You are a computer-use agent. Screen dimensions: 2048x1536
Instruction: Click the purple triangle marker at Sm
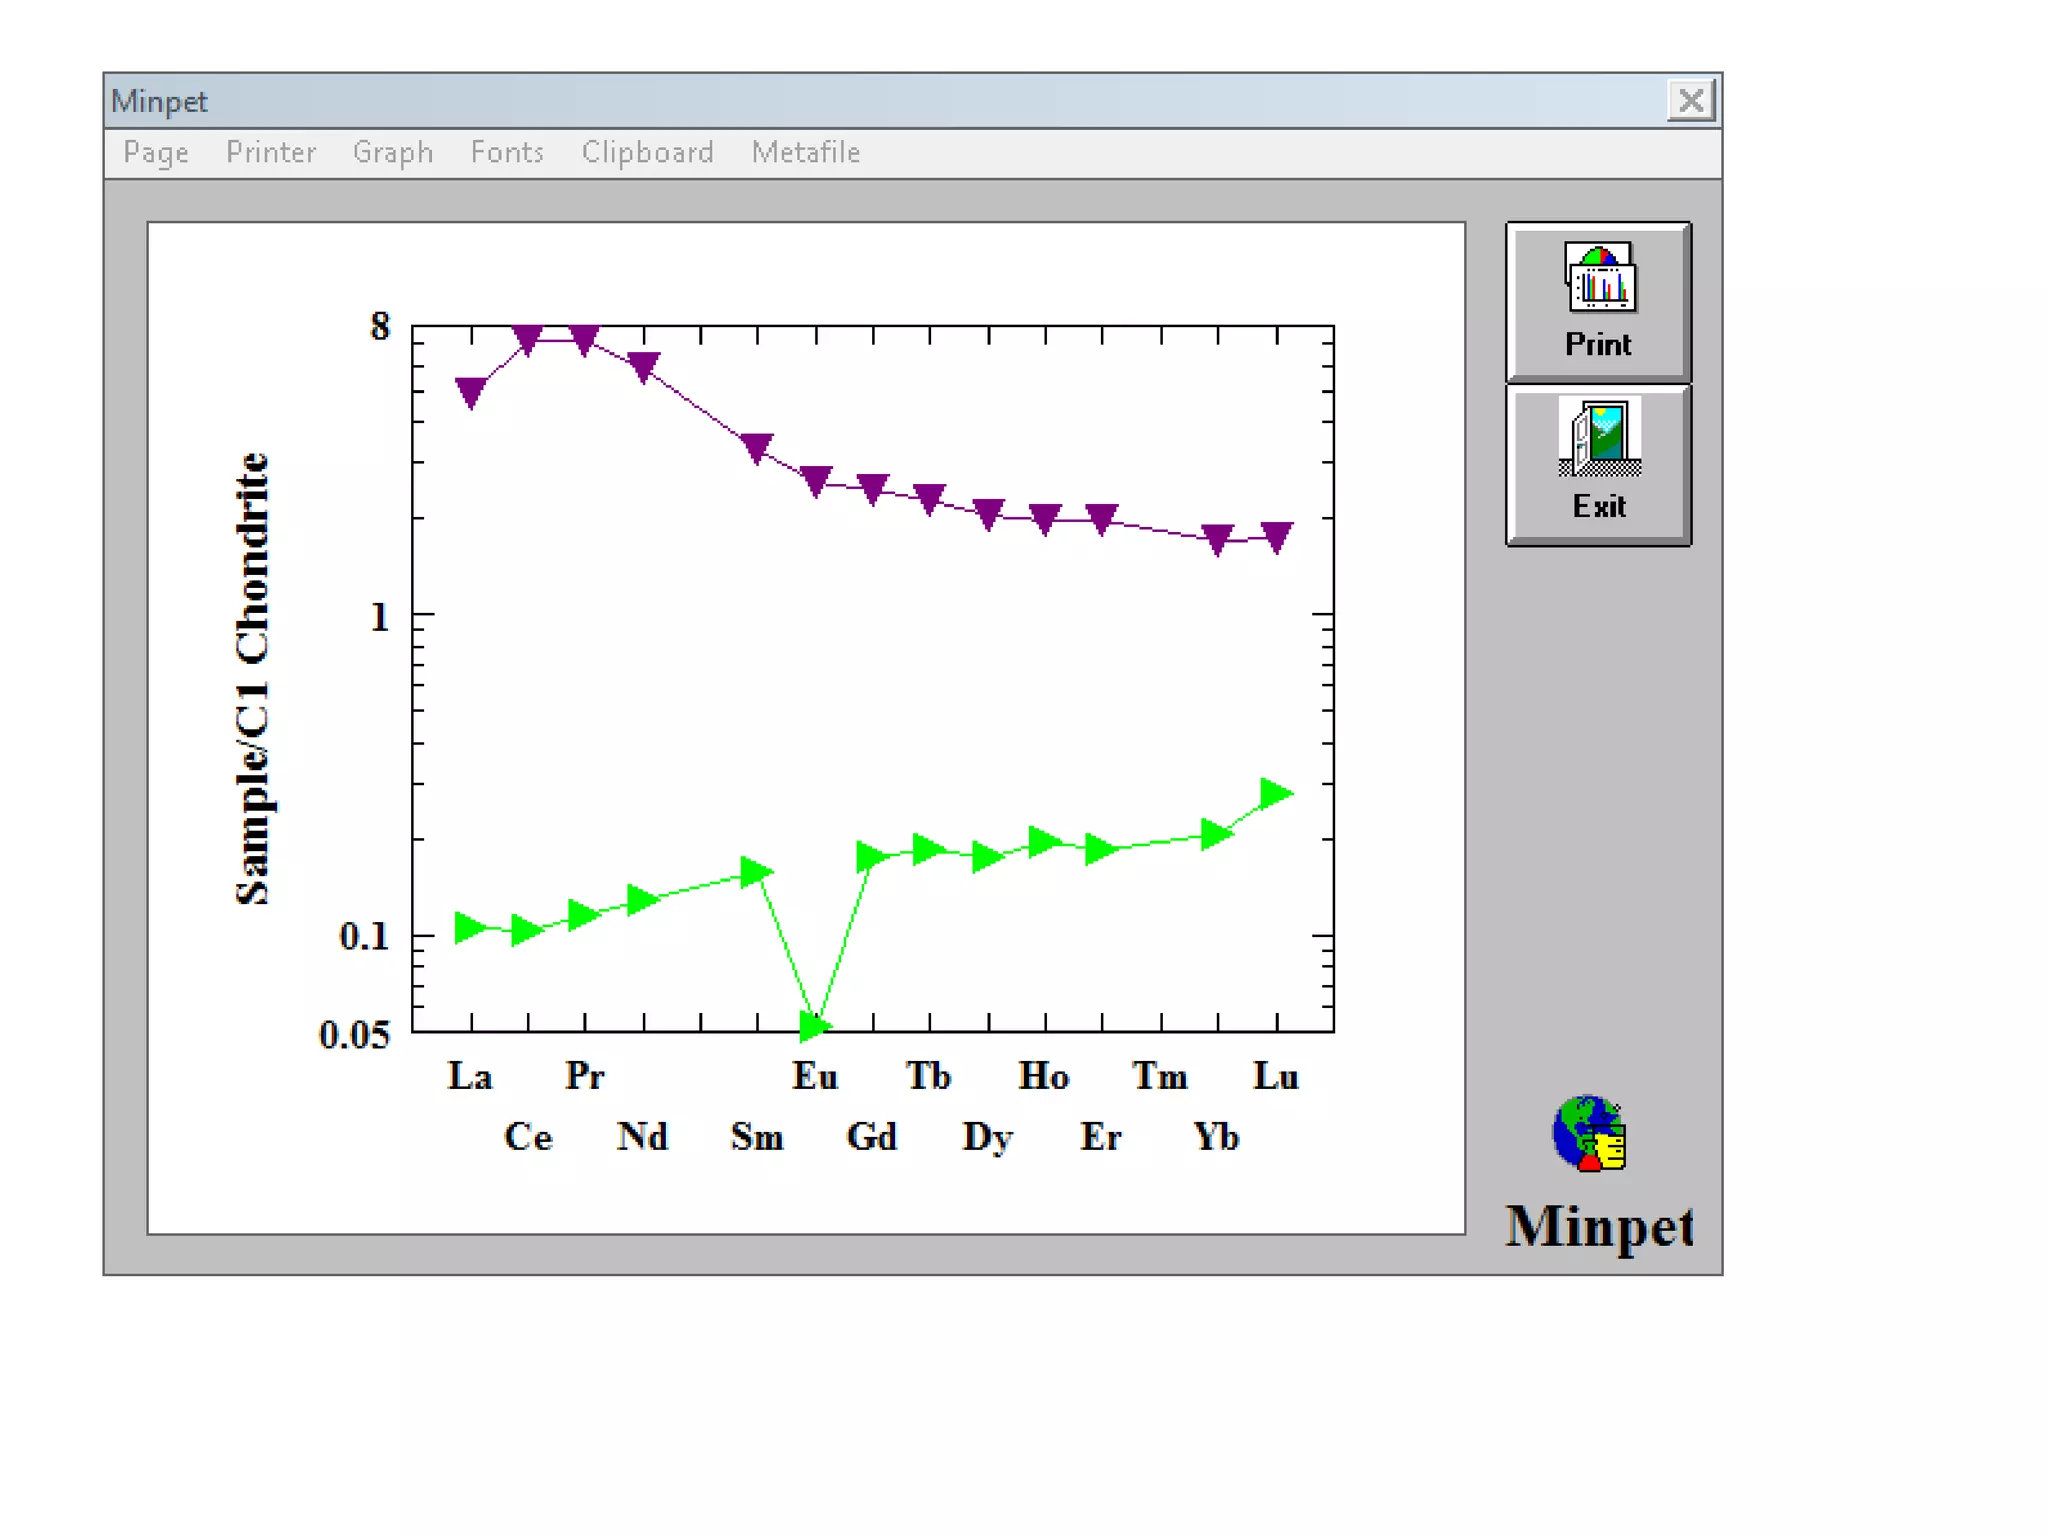coord(757,447)
